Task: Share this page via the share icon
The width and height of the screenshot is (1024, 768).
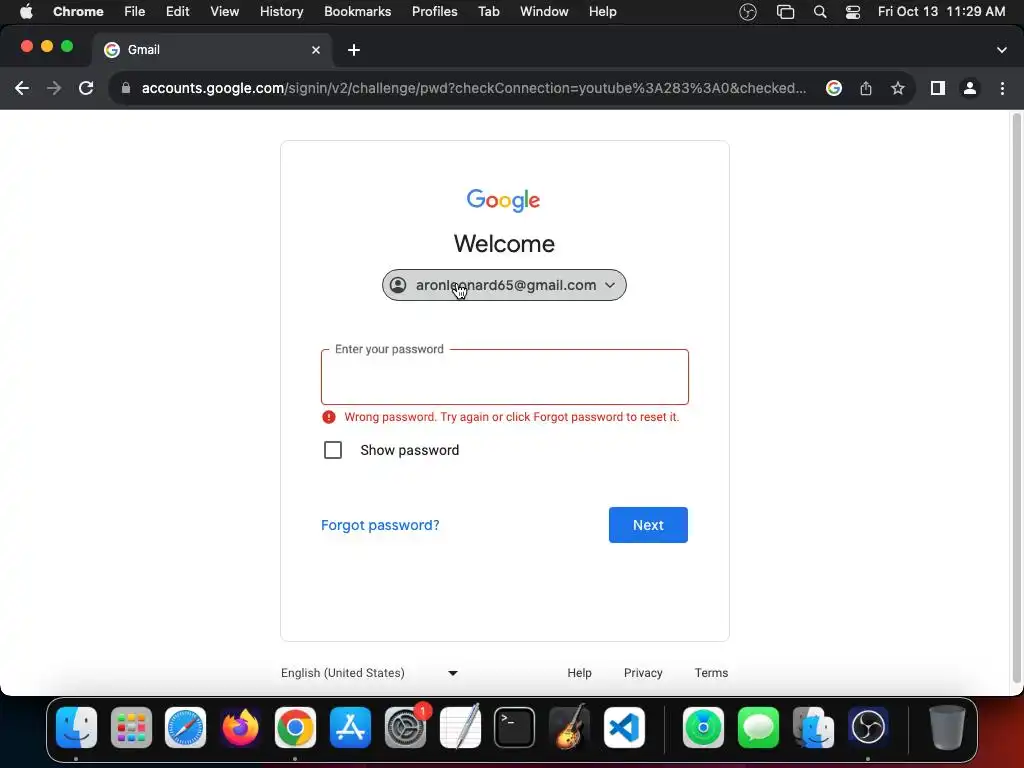Action: tap(866, 88)
